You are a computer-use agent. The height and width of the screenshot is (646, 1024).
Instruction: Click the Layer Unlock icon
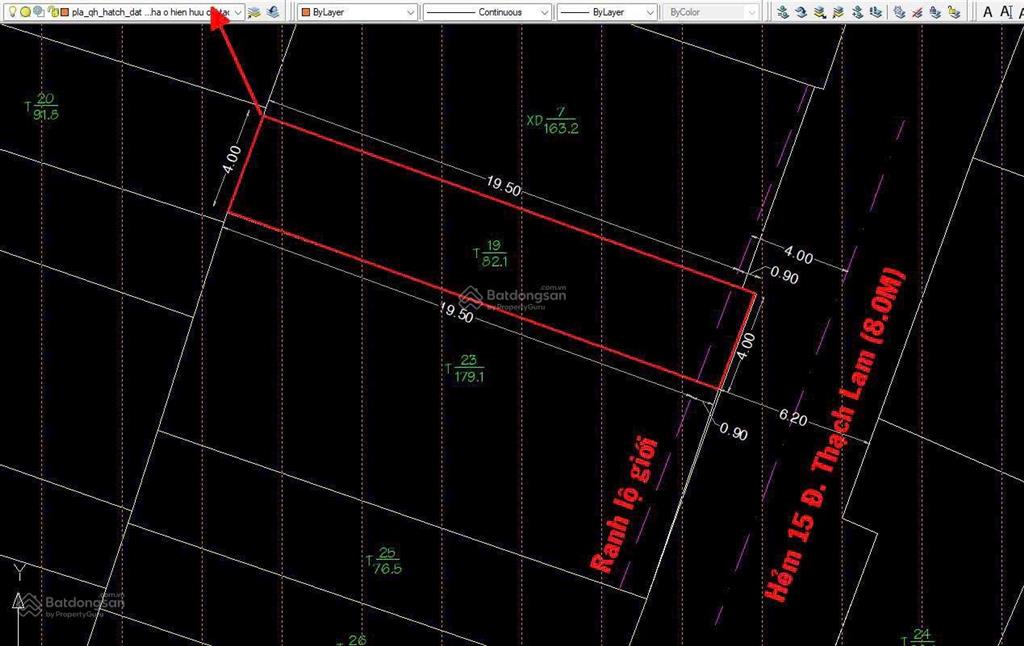(x=954, y=11)
